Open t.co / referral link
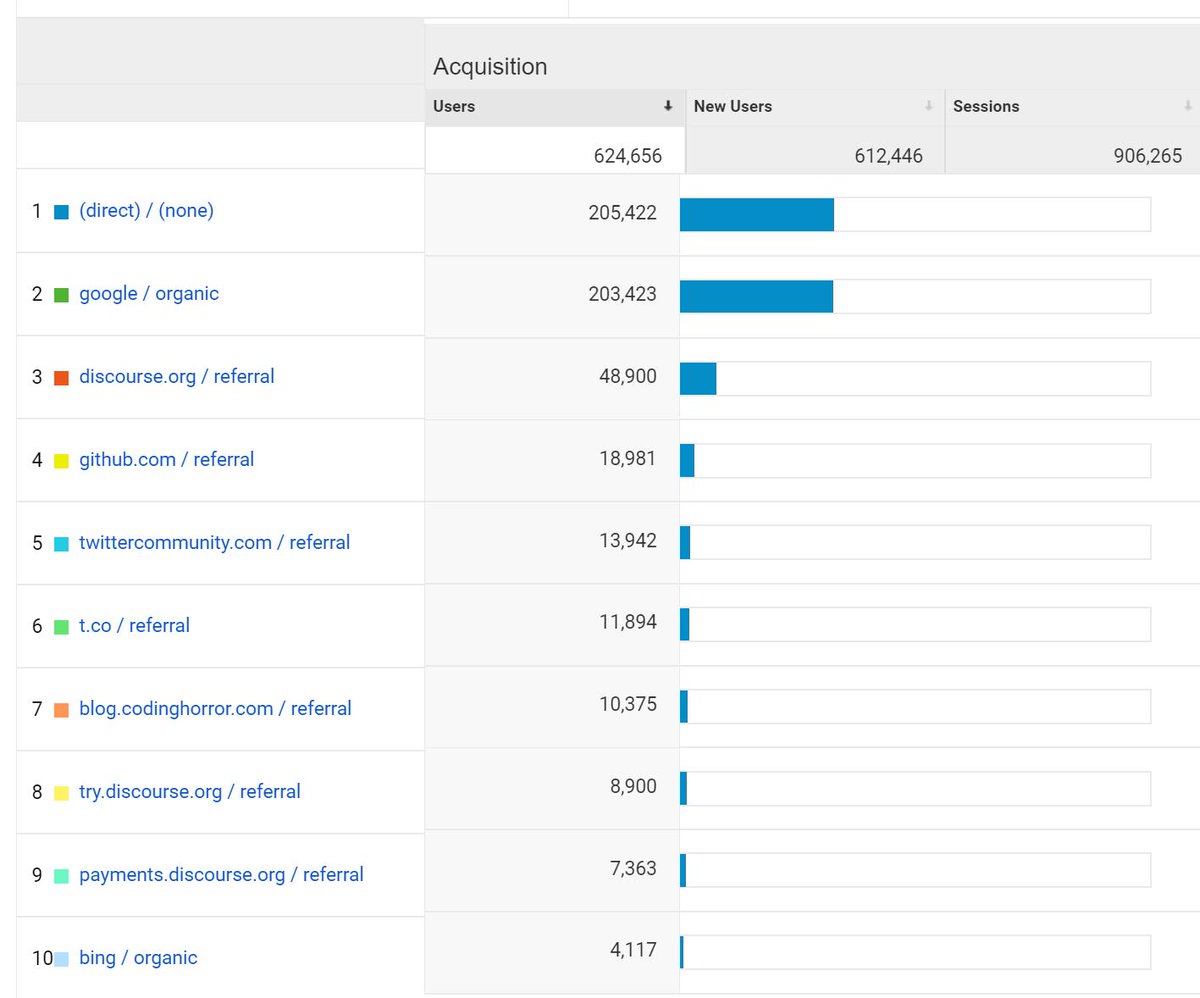Screen dimensions: 1200x998 click(134, 626)
